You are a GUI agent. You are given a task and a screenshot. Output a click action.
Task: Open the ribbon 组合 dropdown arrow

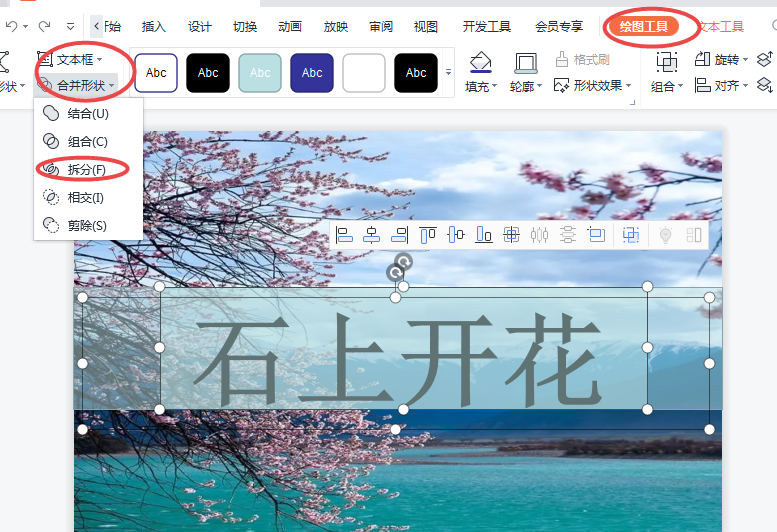click(680, 87)
